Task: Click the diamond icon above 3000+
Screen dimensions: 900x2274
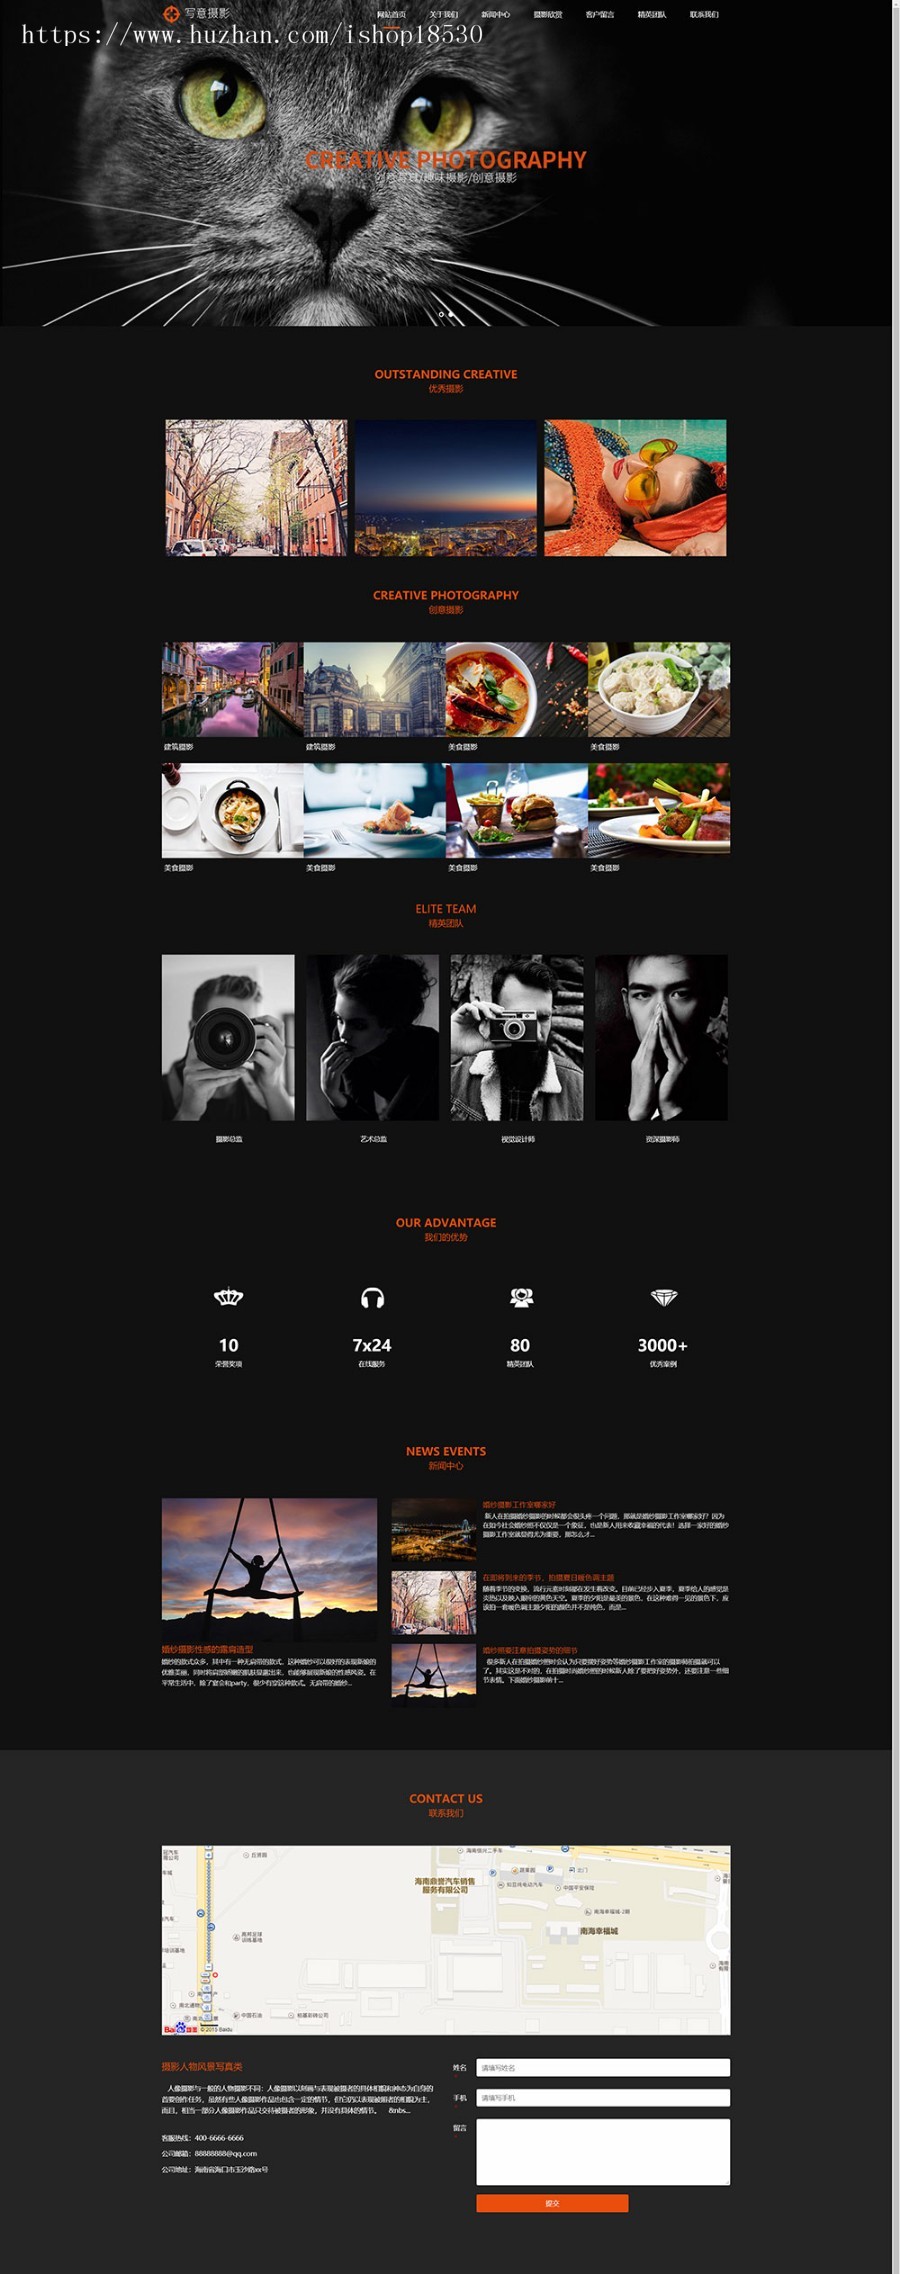Action: pos(664,1297)
